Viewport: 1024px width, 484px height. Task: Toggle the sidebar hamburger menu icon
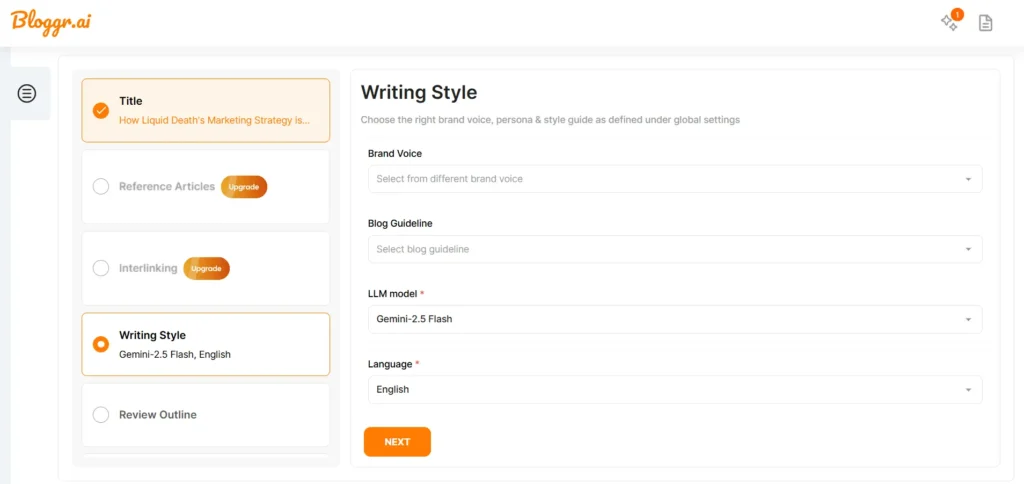[27, 93]
